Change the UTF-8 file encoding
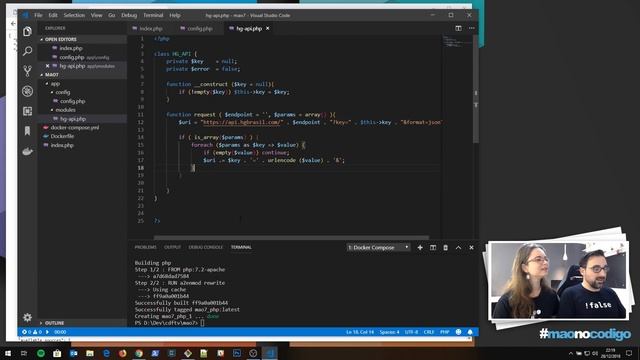This screenshot has width=640, height=360. point(411,332)
